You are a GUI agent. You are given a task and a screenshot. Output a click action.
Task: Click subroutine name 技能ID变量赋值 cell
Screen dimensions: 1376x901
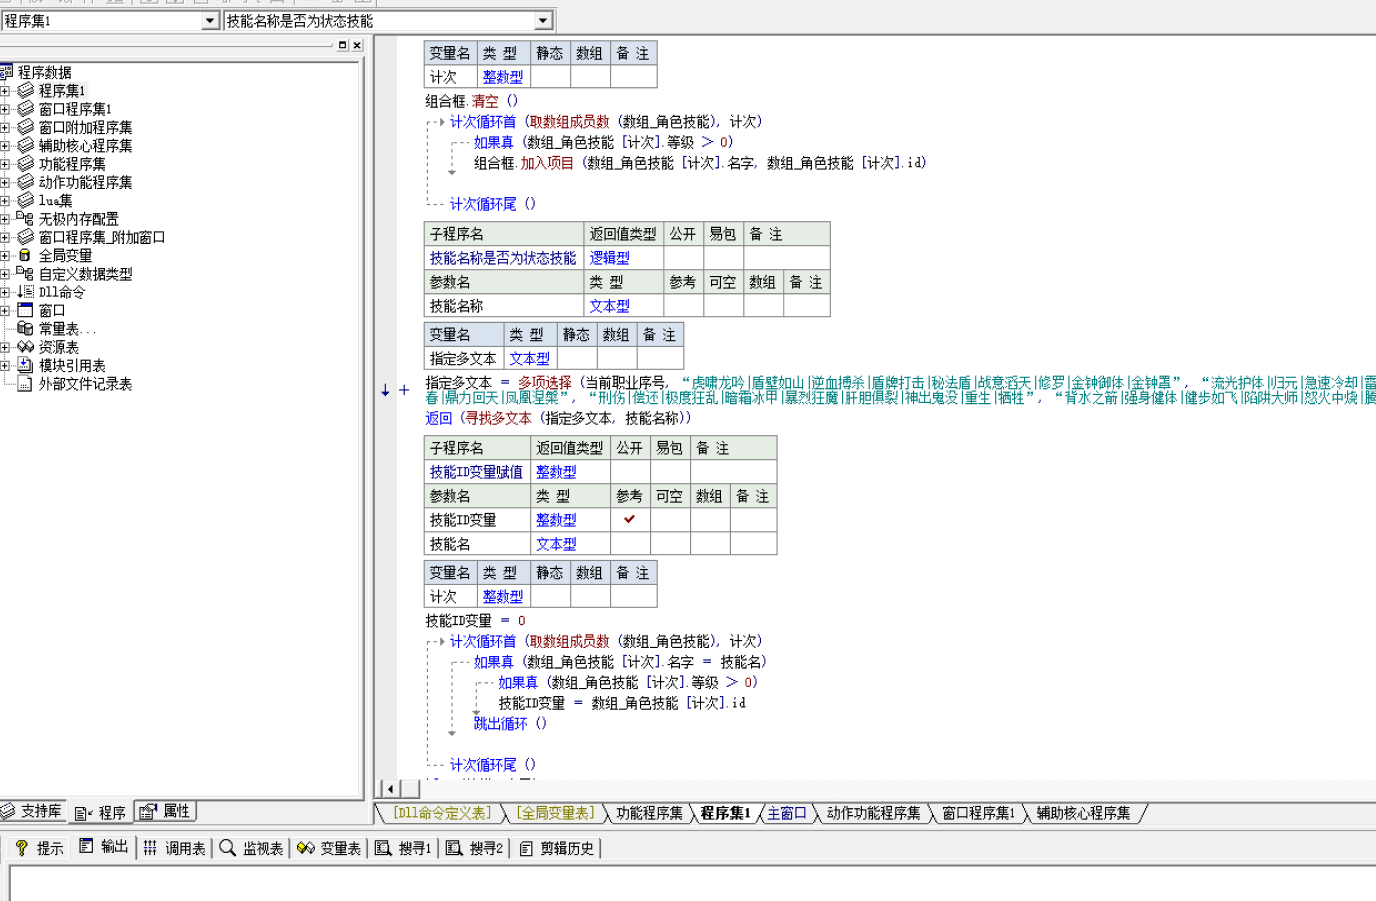click(x=476, y=472)
